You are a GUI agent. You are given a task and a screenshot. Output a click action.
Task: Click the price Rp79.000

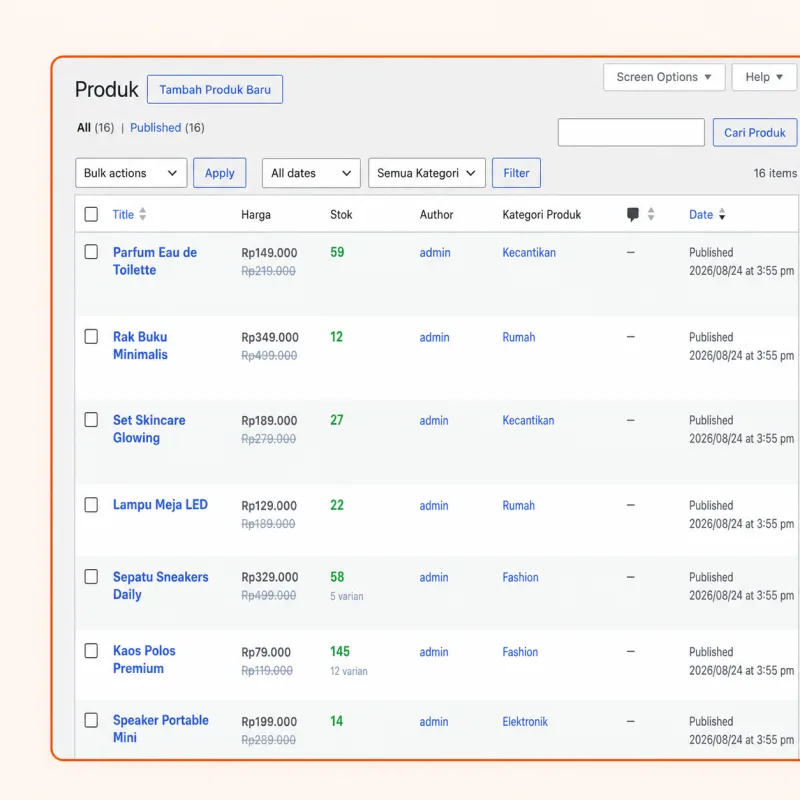pos(266,653)
